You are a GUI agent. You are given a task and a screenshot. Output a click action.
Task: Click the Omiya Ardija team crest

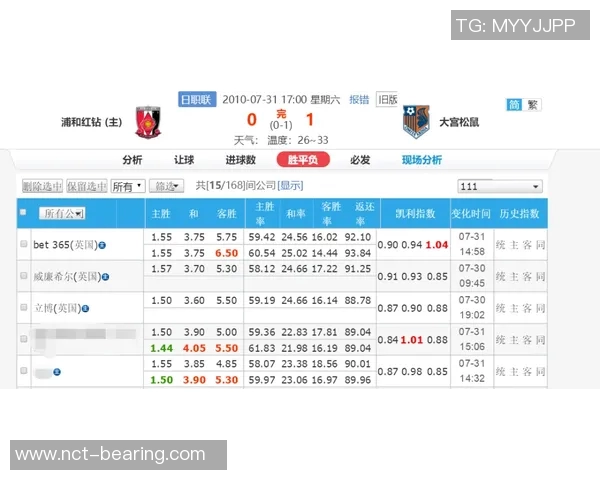tap(416, 122)
